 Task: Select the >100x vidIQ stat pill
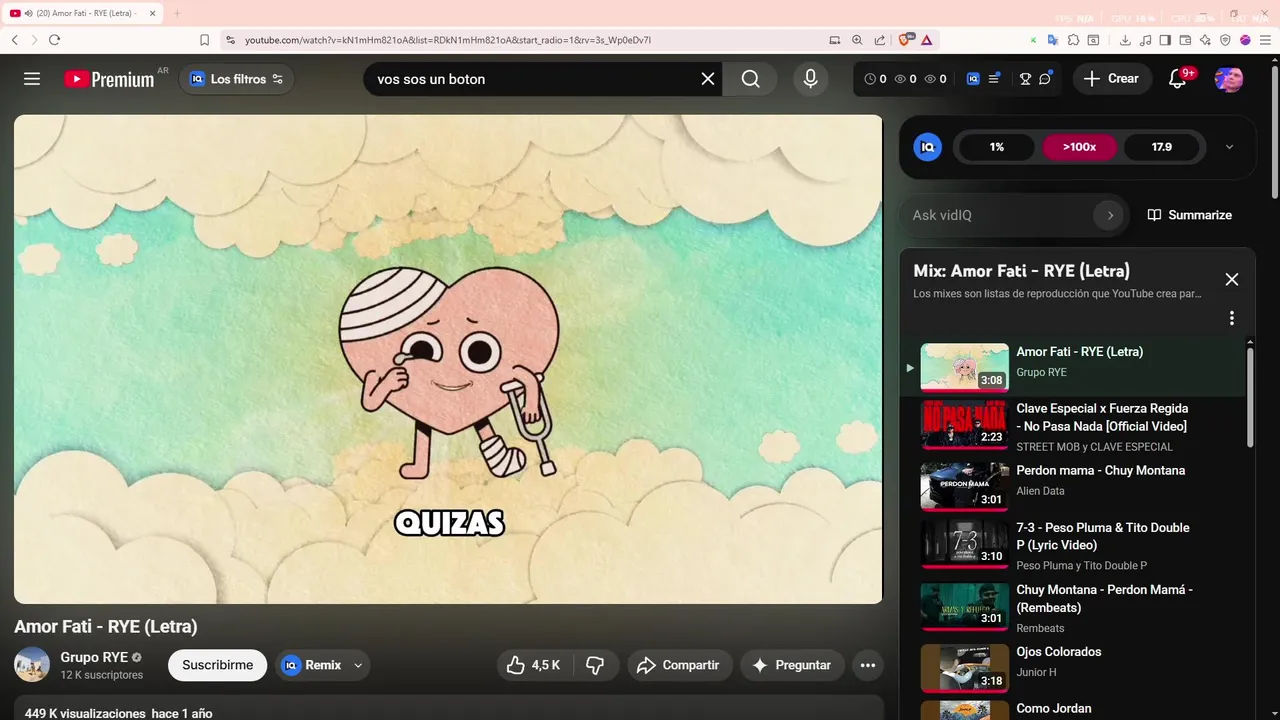pyautogui.click(x=1079, y=147)
